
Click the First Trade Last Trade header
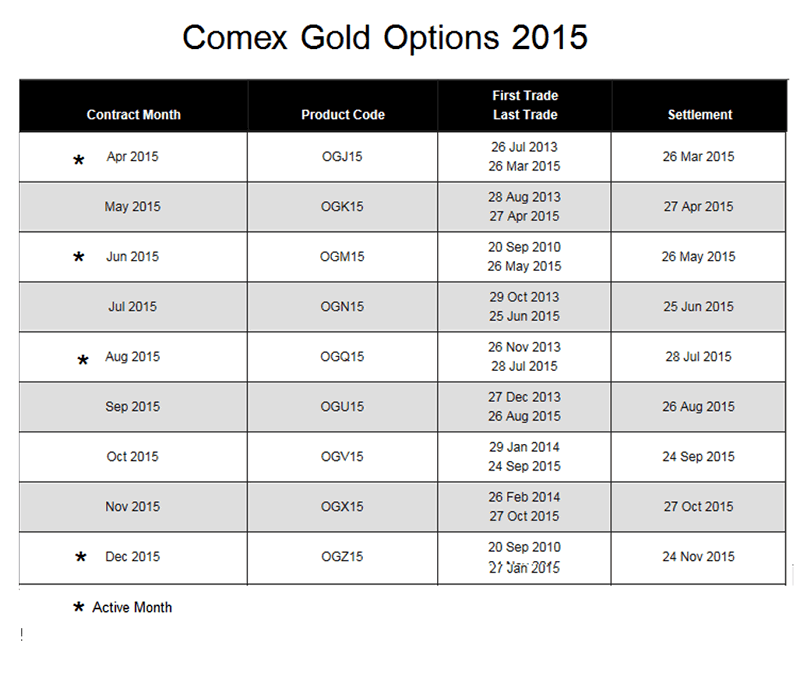pos(525,105)
